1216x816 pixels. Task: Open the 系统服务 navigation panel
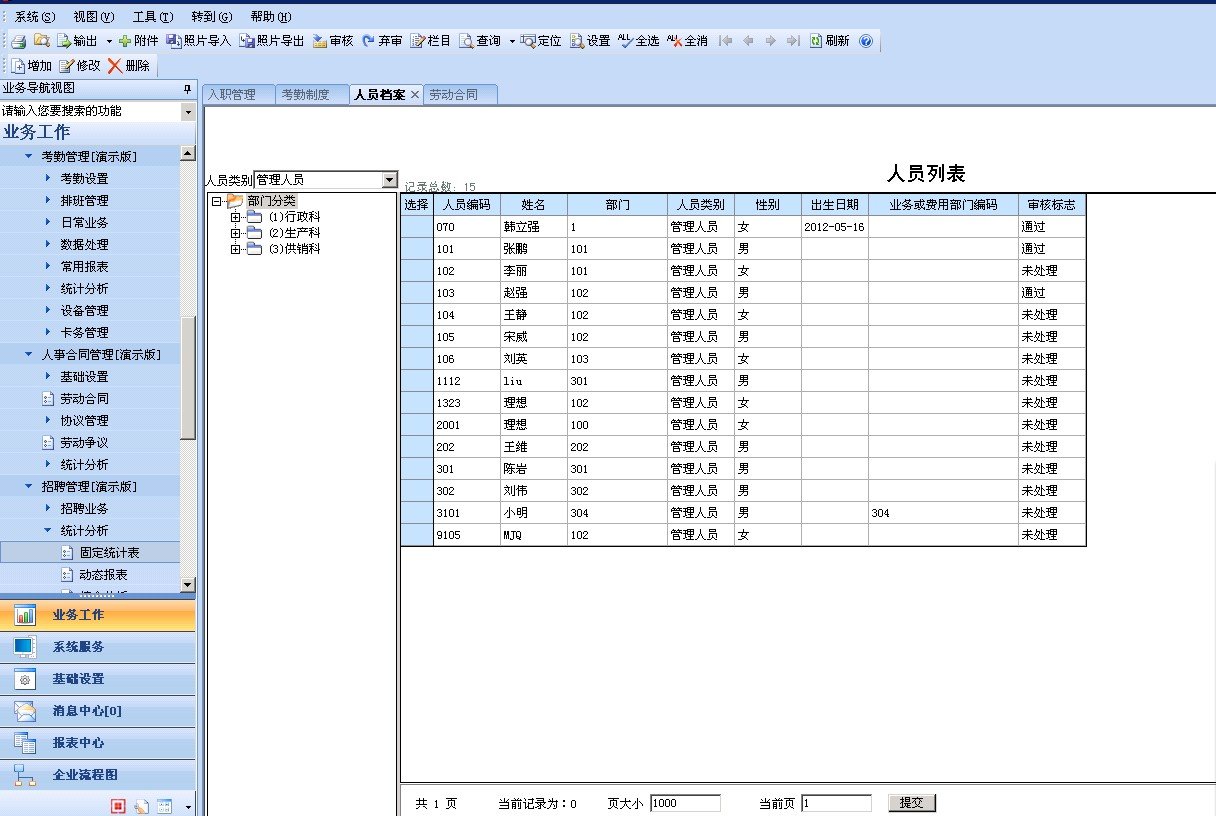pos(98,647)
